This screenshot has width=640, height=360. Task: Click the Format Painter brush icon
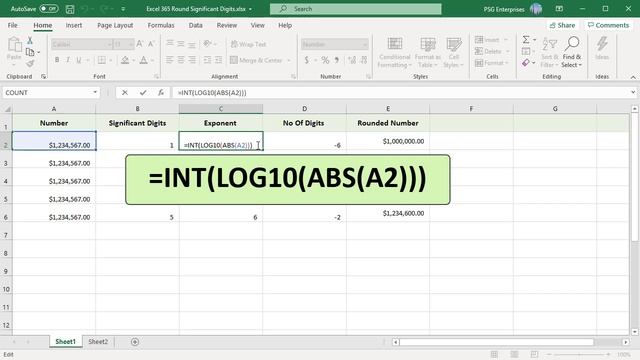(30, 64)
